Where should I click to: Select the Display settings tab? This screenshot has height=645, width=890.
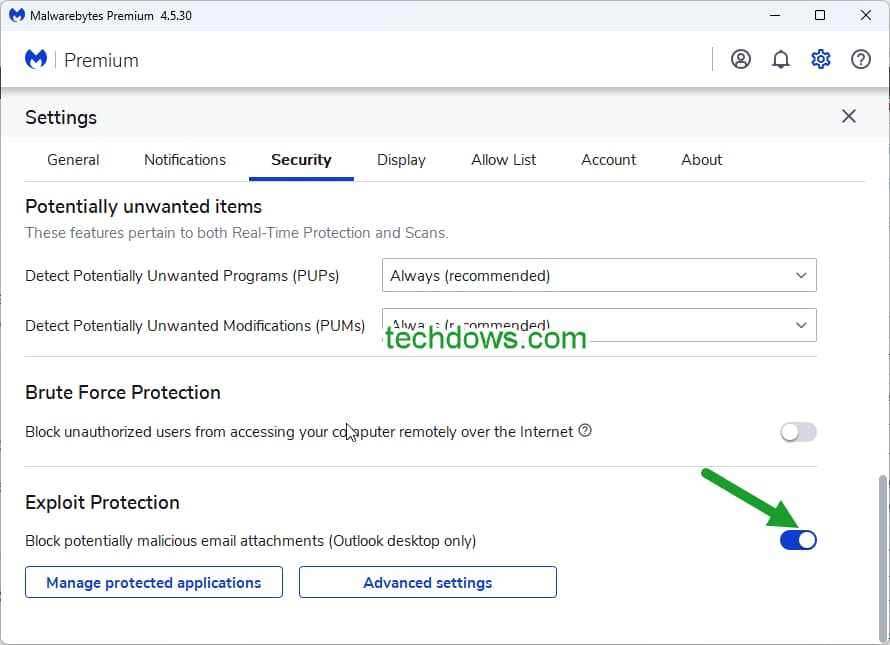[x=401, y=160]
